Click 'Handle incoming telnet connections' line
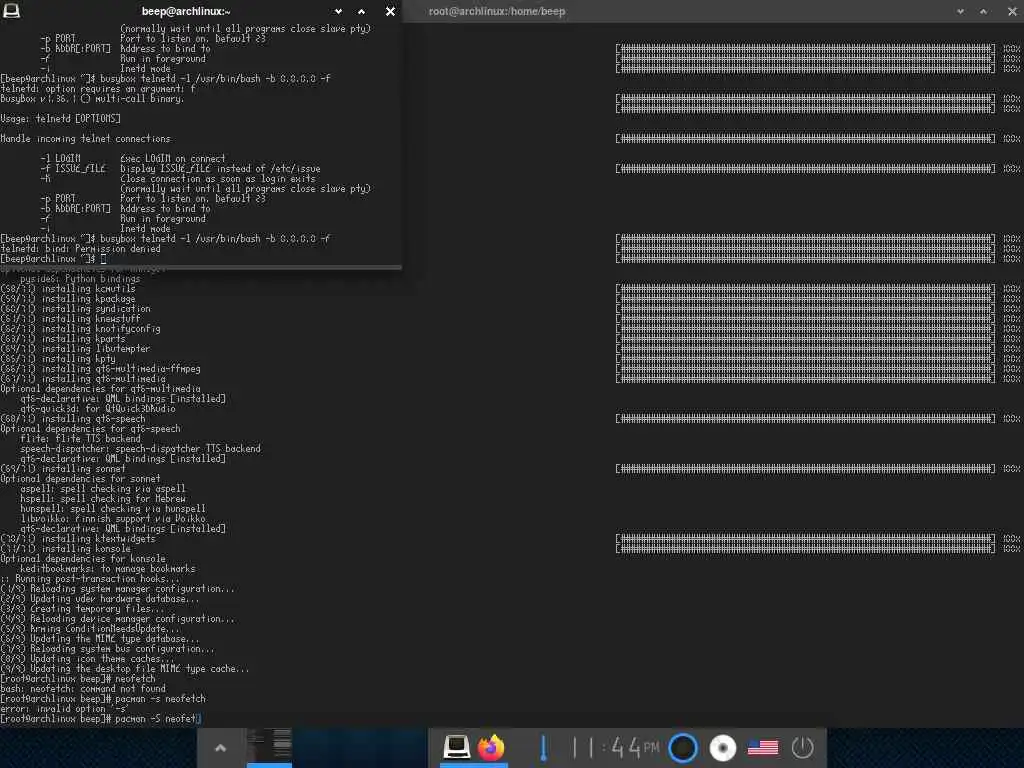Screen dimensions: 1024x768 [86, 138]
